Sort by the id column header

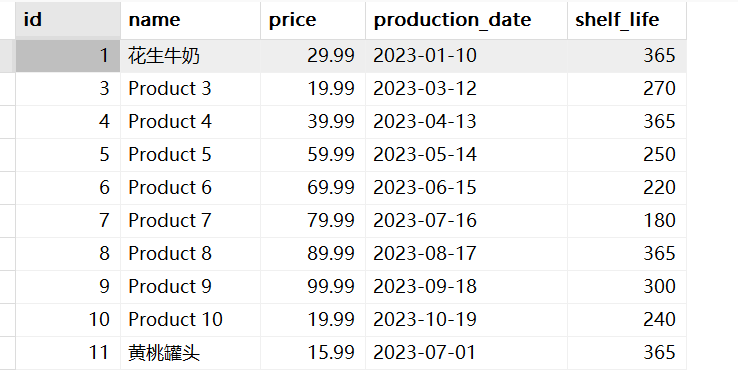68,20
